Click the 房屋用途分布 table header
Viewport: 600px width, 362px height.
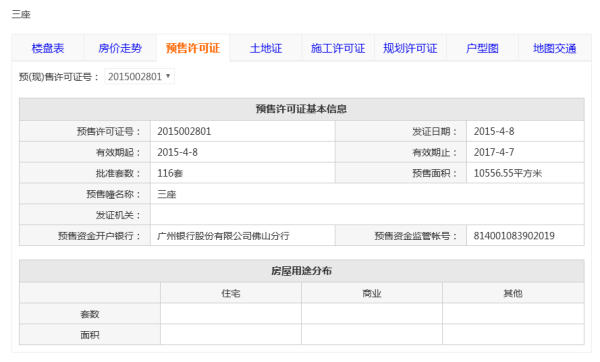point(302,271)
